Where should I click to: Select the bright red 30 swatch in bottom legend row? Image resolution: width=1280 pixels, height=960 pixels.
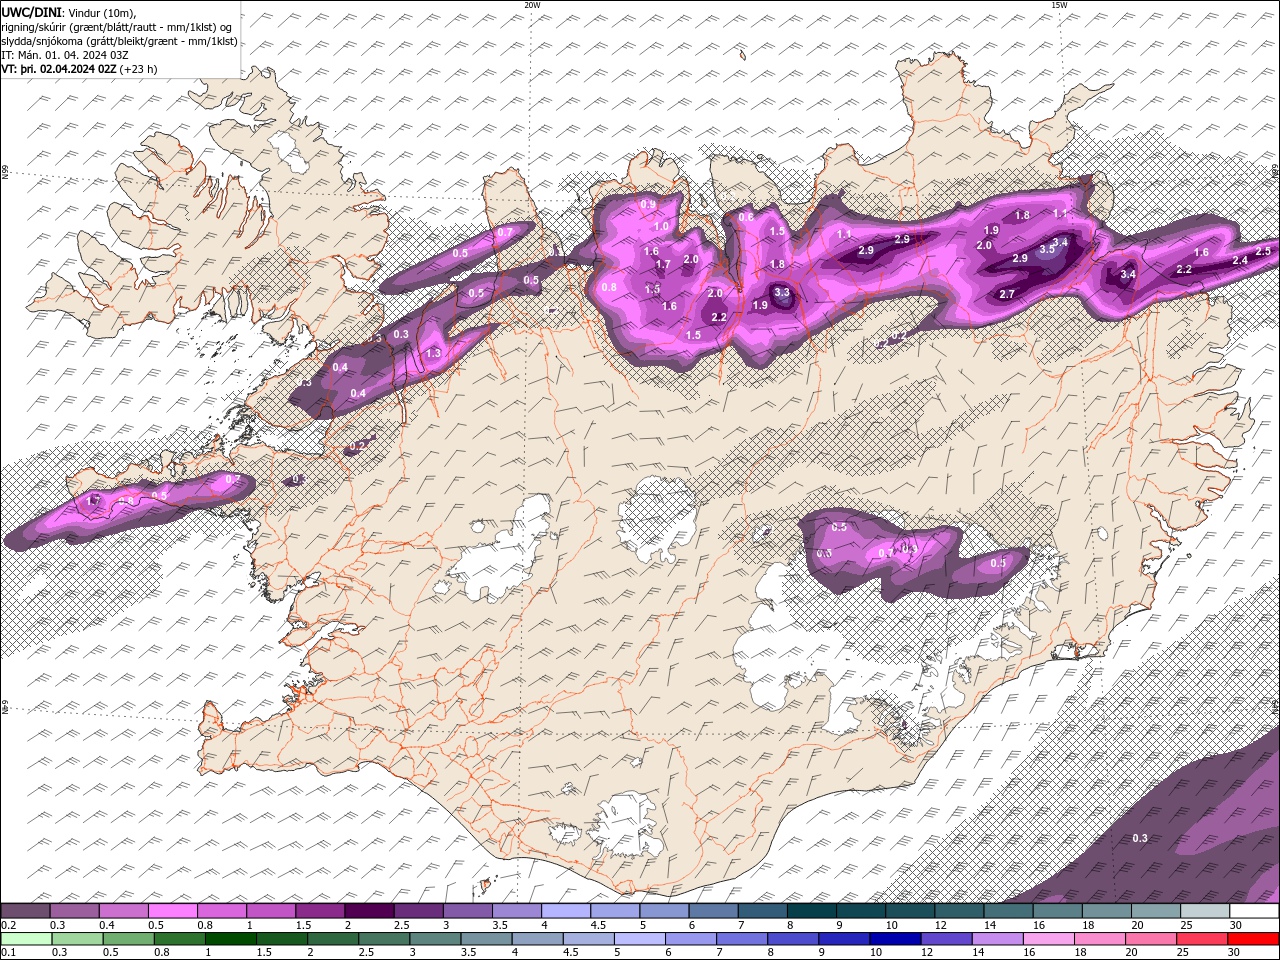[x=1254, y=939]
